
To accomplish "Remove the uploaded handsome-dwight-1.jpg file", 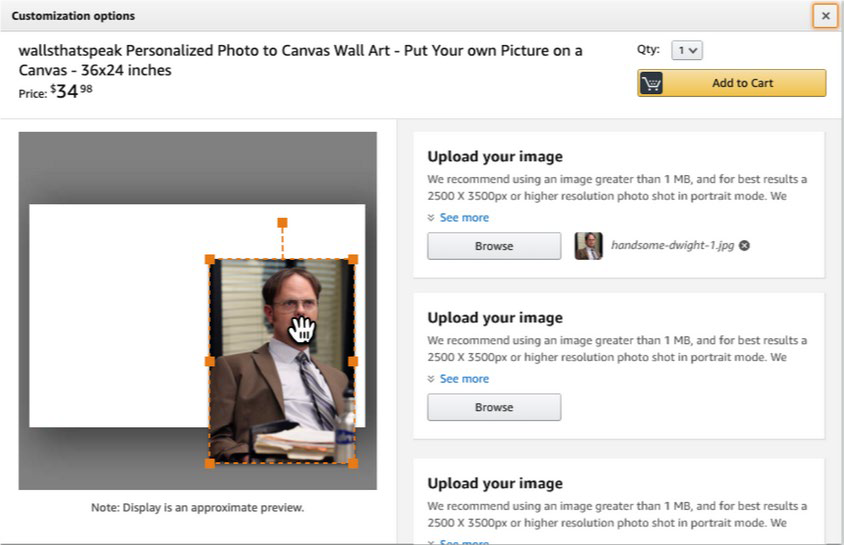I will click(x=744, y=246).
